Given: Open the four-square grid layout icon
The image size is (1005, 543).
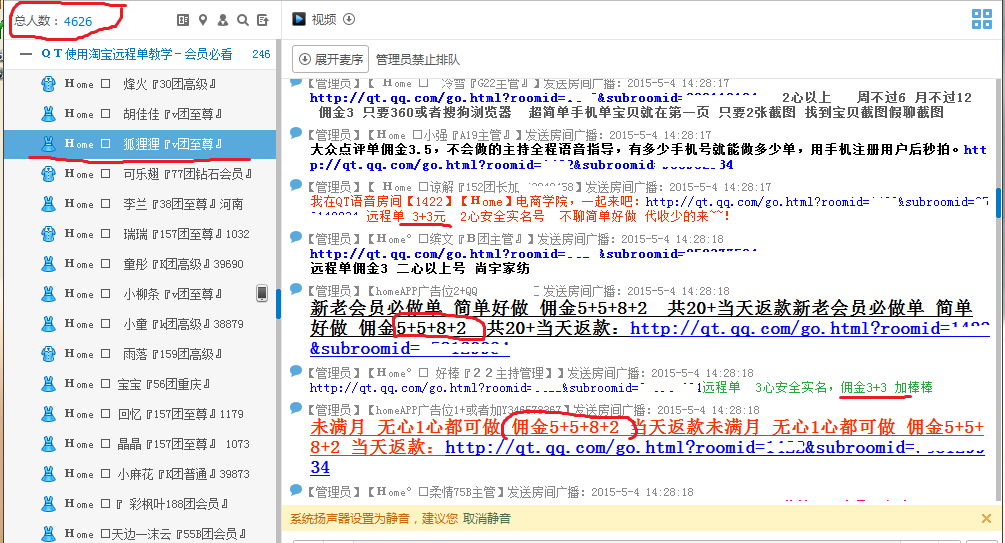Looking at the screenshot, I should (x=982, y=19).
